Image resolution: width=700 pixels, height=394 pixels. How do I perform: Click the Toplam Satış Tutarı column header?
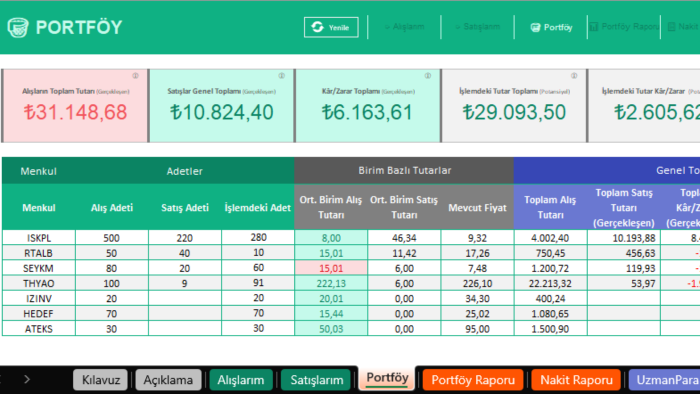pyautogui.click(x=624, y=207)
